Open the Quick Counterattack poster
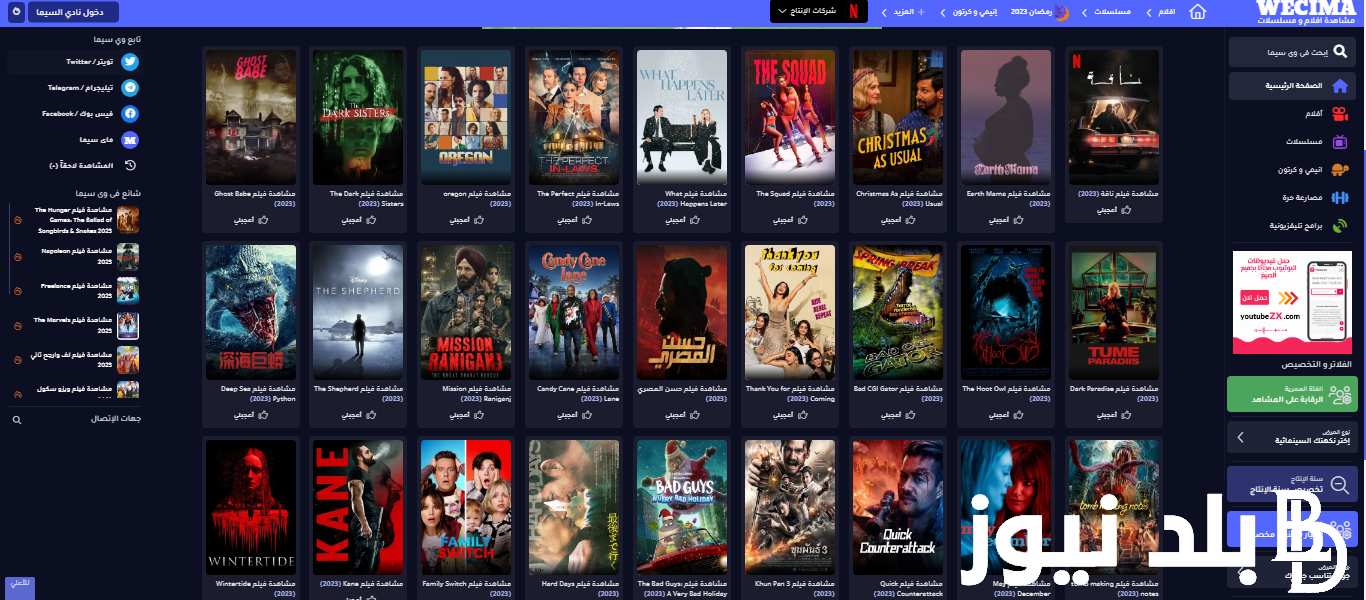The image size is (1366, 600). coord(899,507)
